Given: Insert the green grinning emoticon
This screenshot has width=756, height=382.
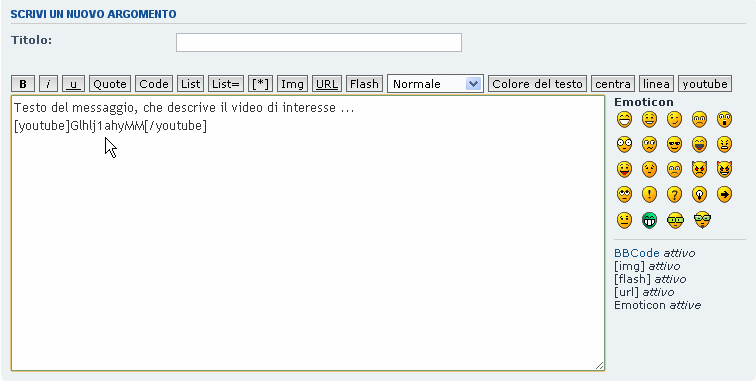Looking at the screenshot, I should pos(649,220).
